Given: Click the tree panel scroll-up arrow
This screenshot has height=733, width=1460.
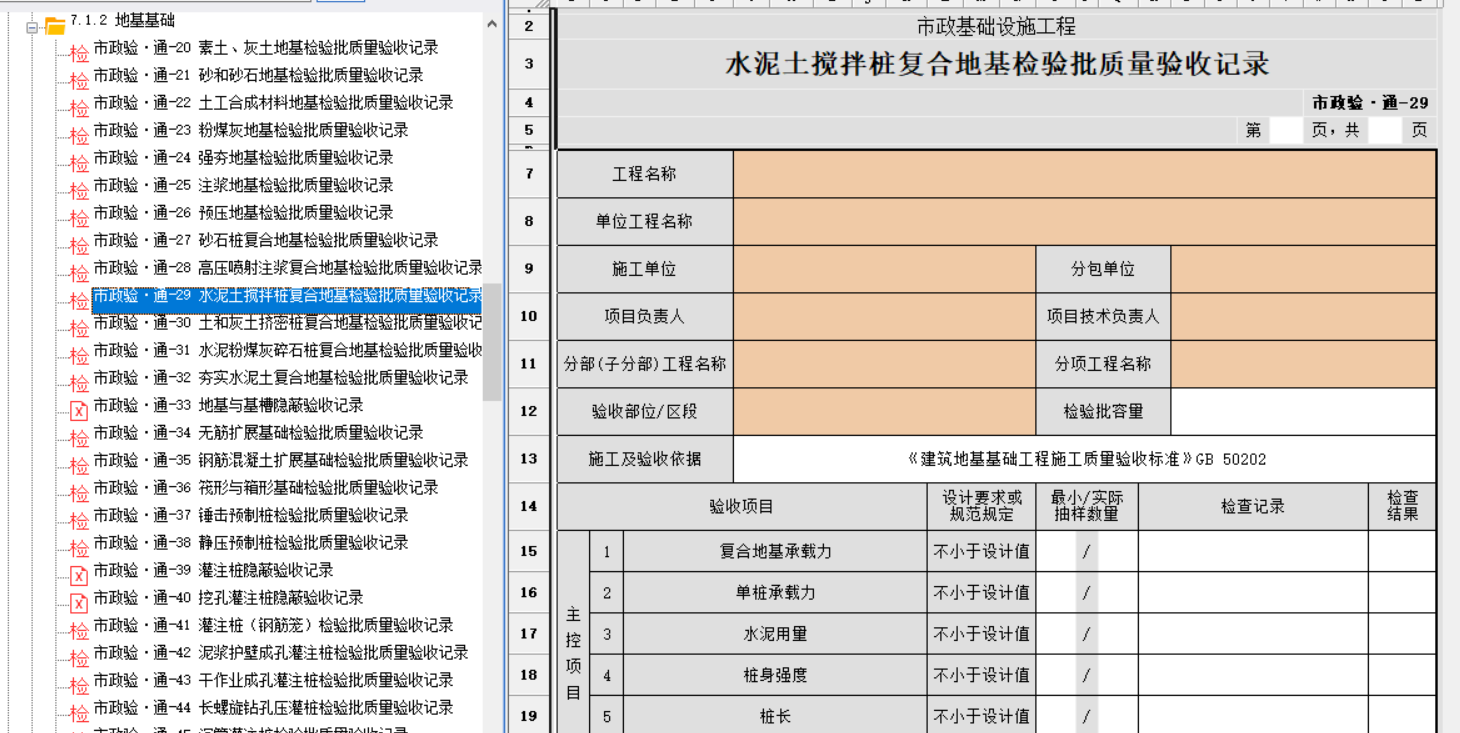Looking at the screenshot, I should 492,24.
